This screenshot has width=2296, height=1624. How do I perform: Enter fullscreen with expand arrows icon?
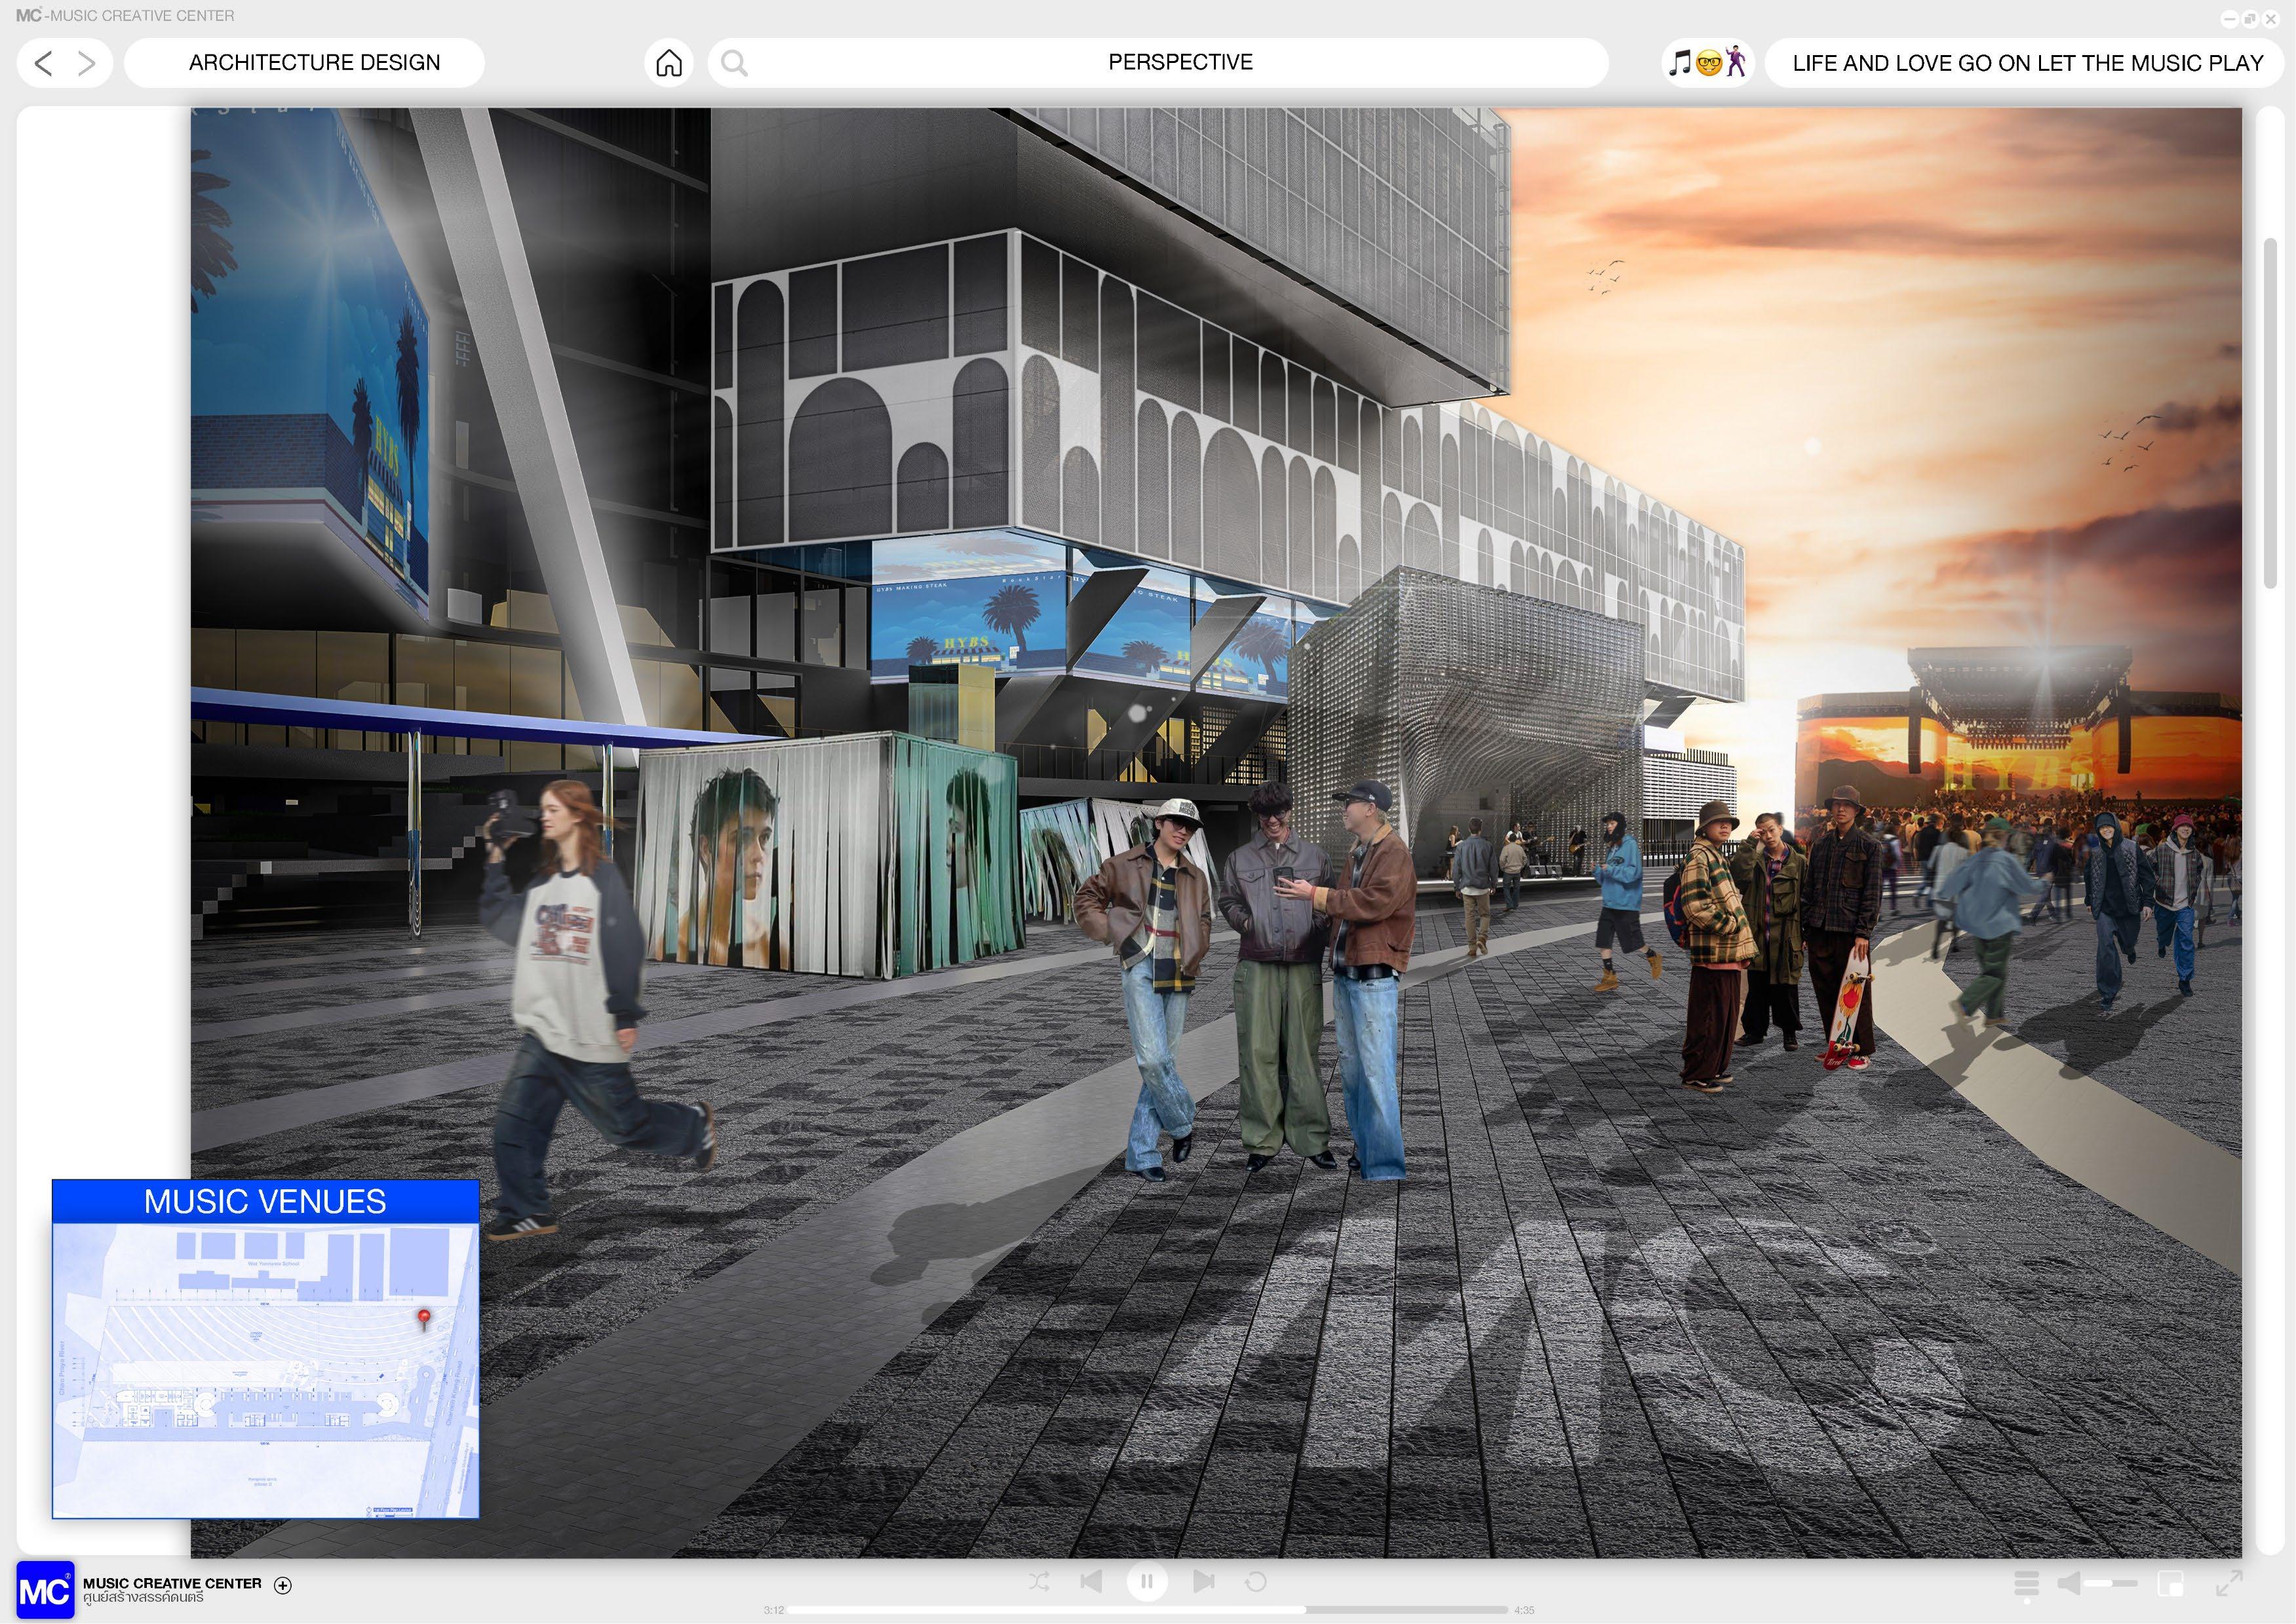2229,1583
